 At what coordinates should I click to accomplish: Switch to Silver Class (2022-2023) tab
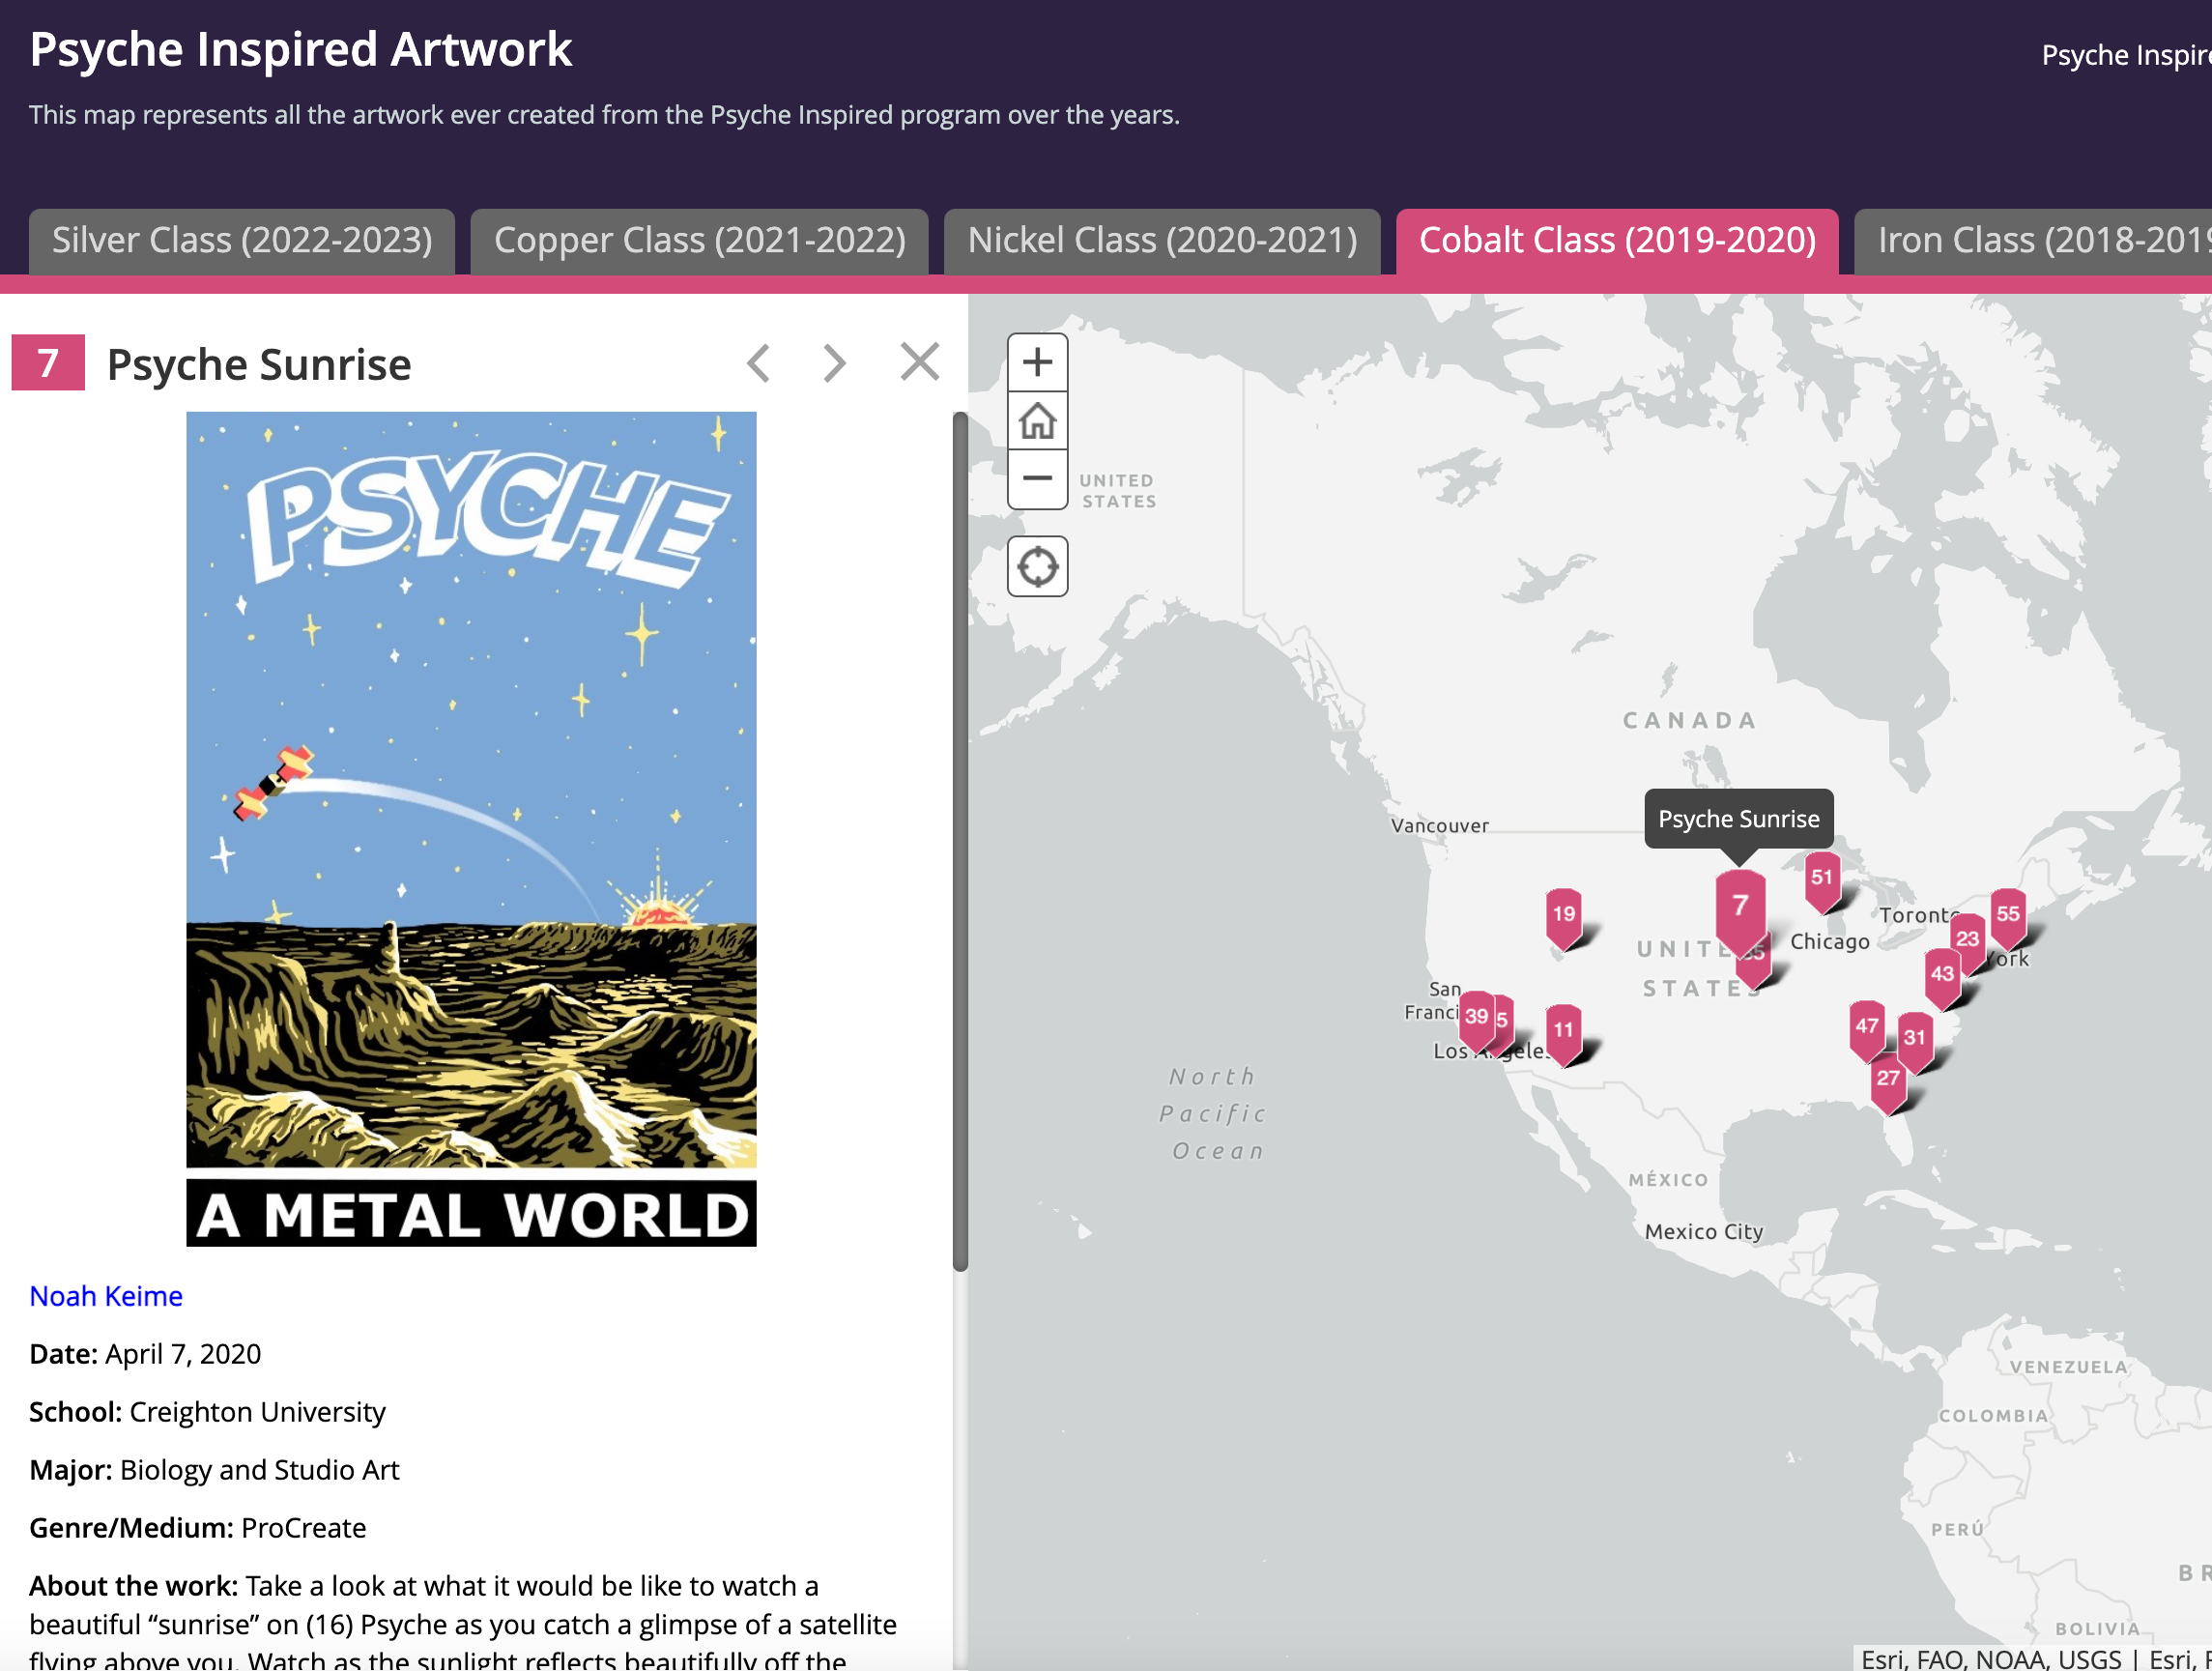[242, 241]
